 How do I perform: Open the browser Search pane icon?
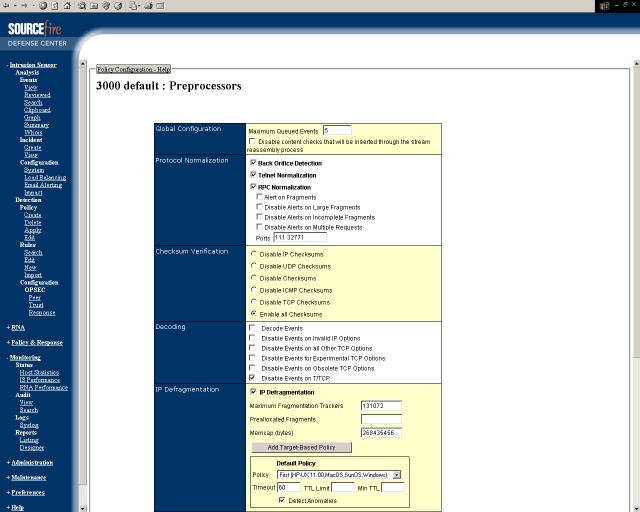pos(82,6)
